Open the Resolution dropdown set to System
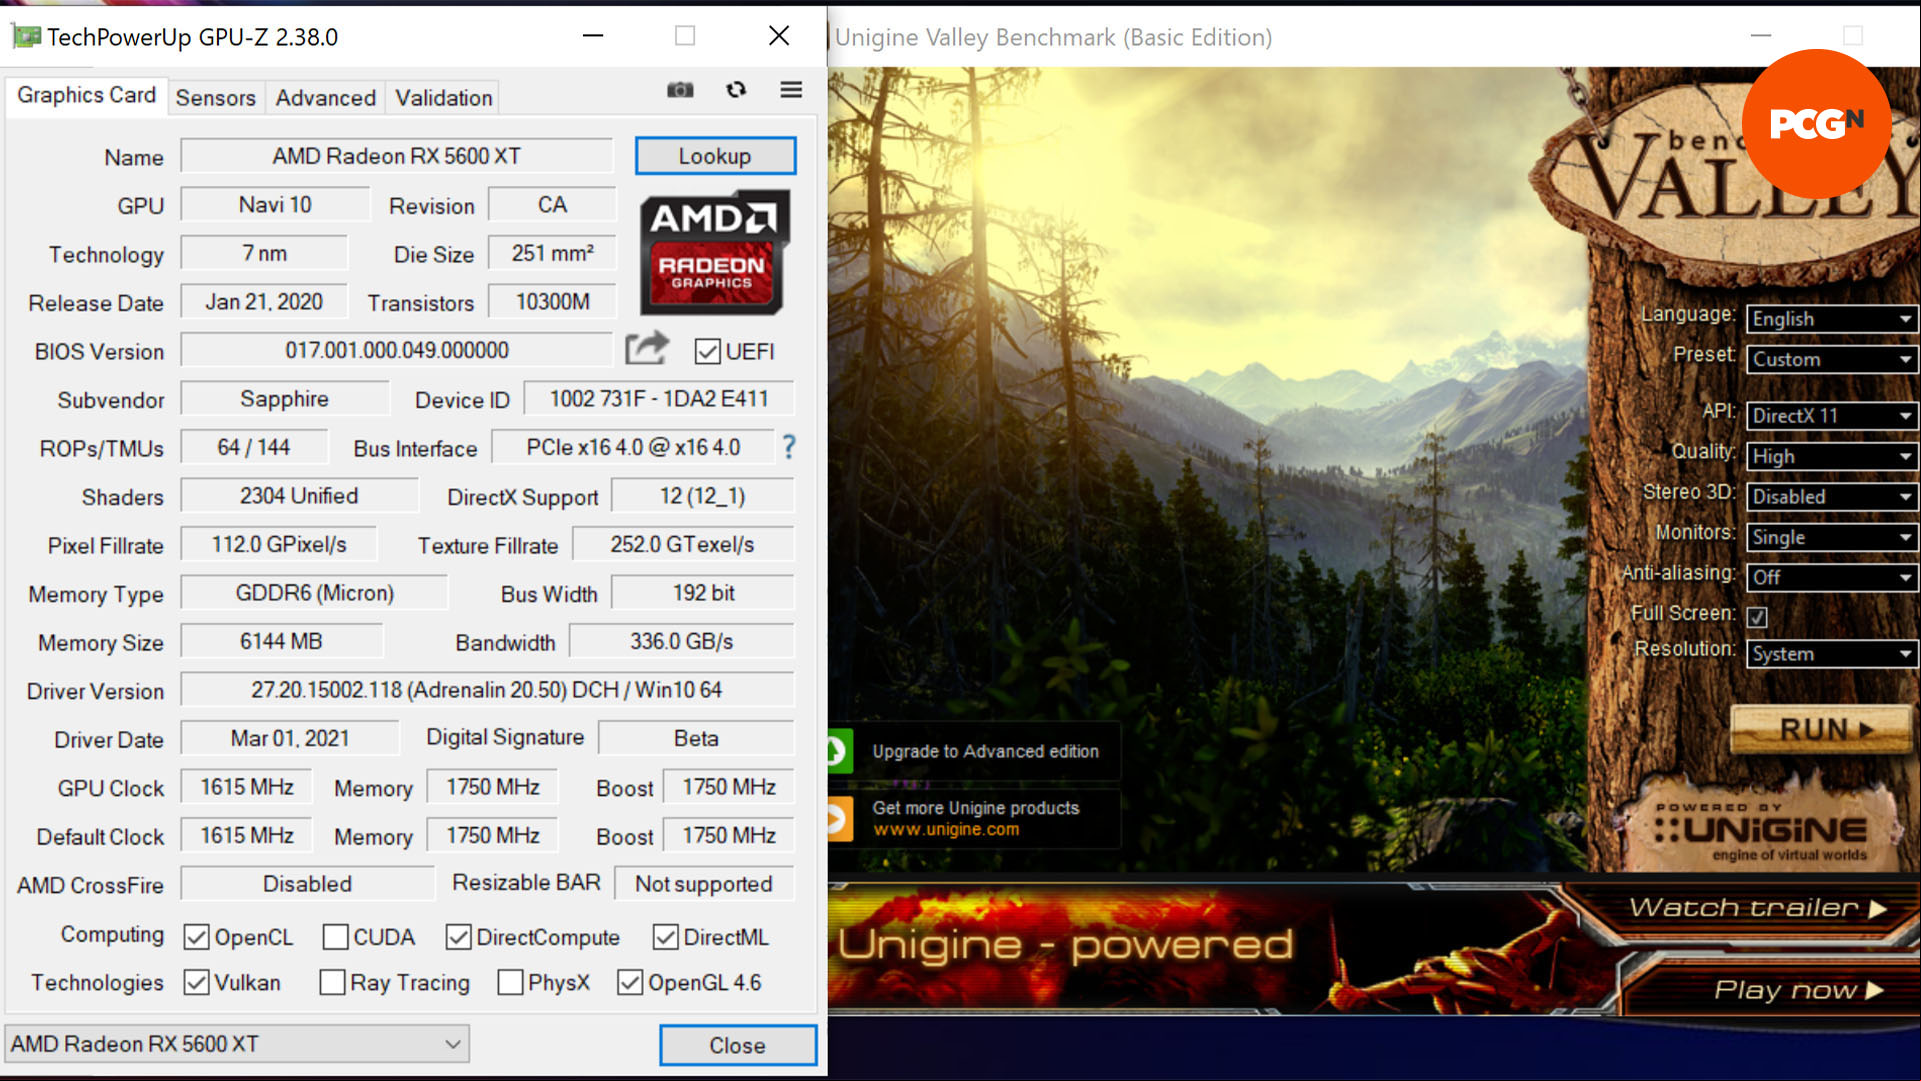Viewport: 1921px width, 1081px height. [1832, 654]
